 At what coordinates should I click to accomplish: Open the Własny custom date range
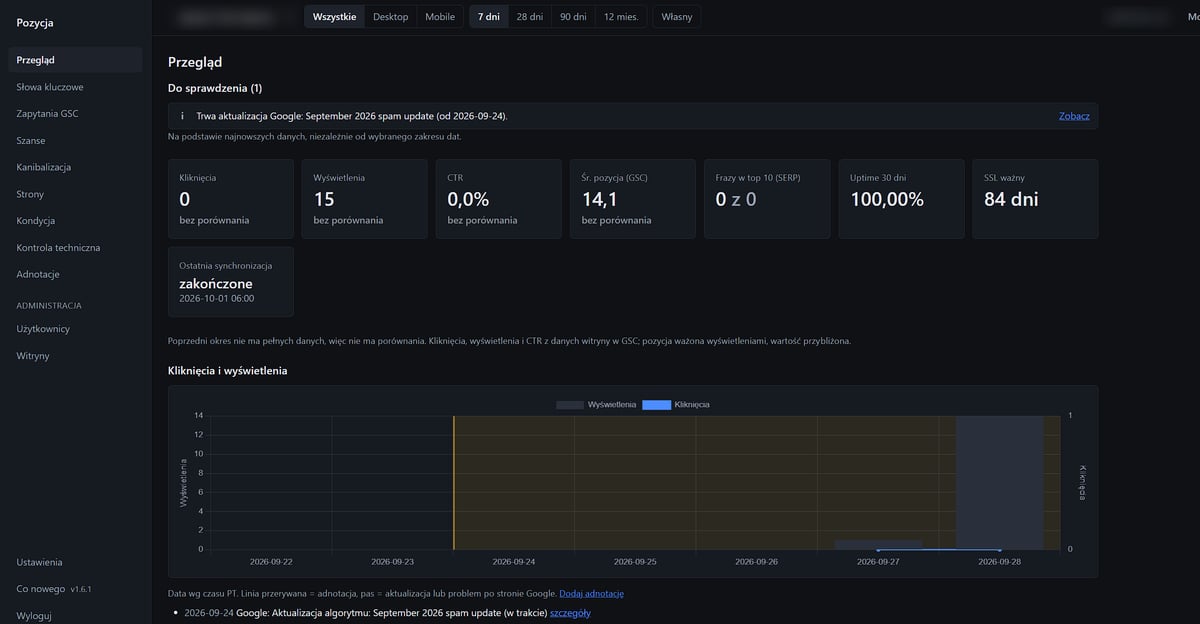coord(677,17)
